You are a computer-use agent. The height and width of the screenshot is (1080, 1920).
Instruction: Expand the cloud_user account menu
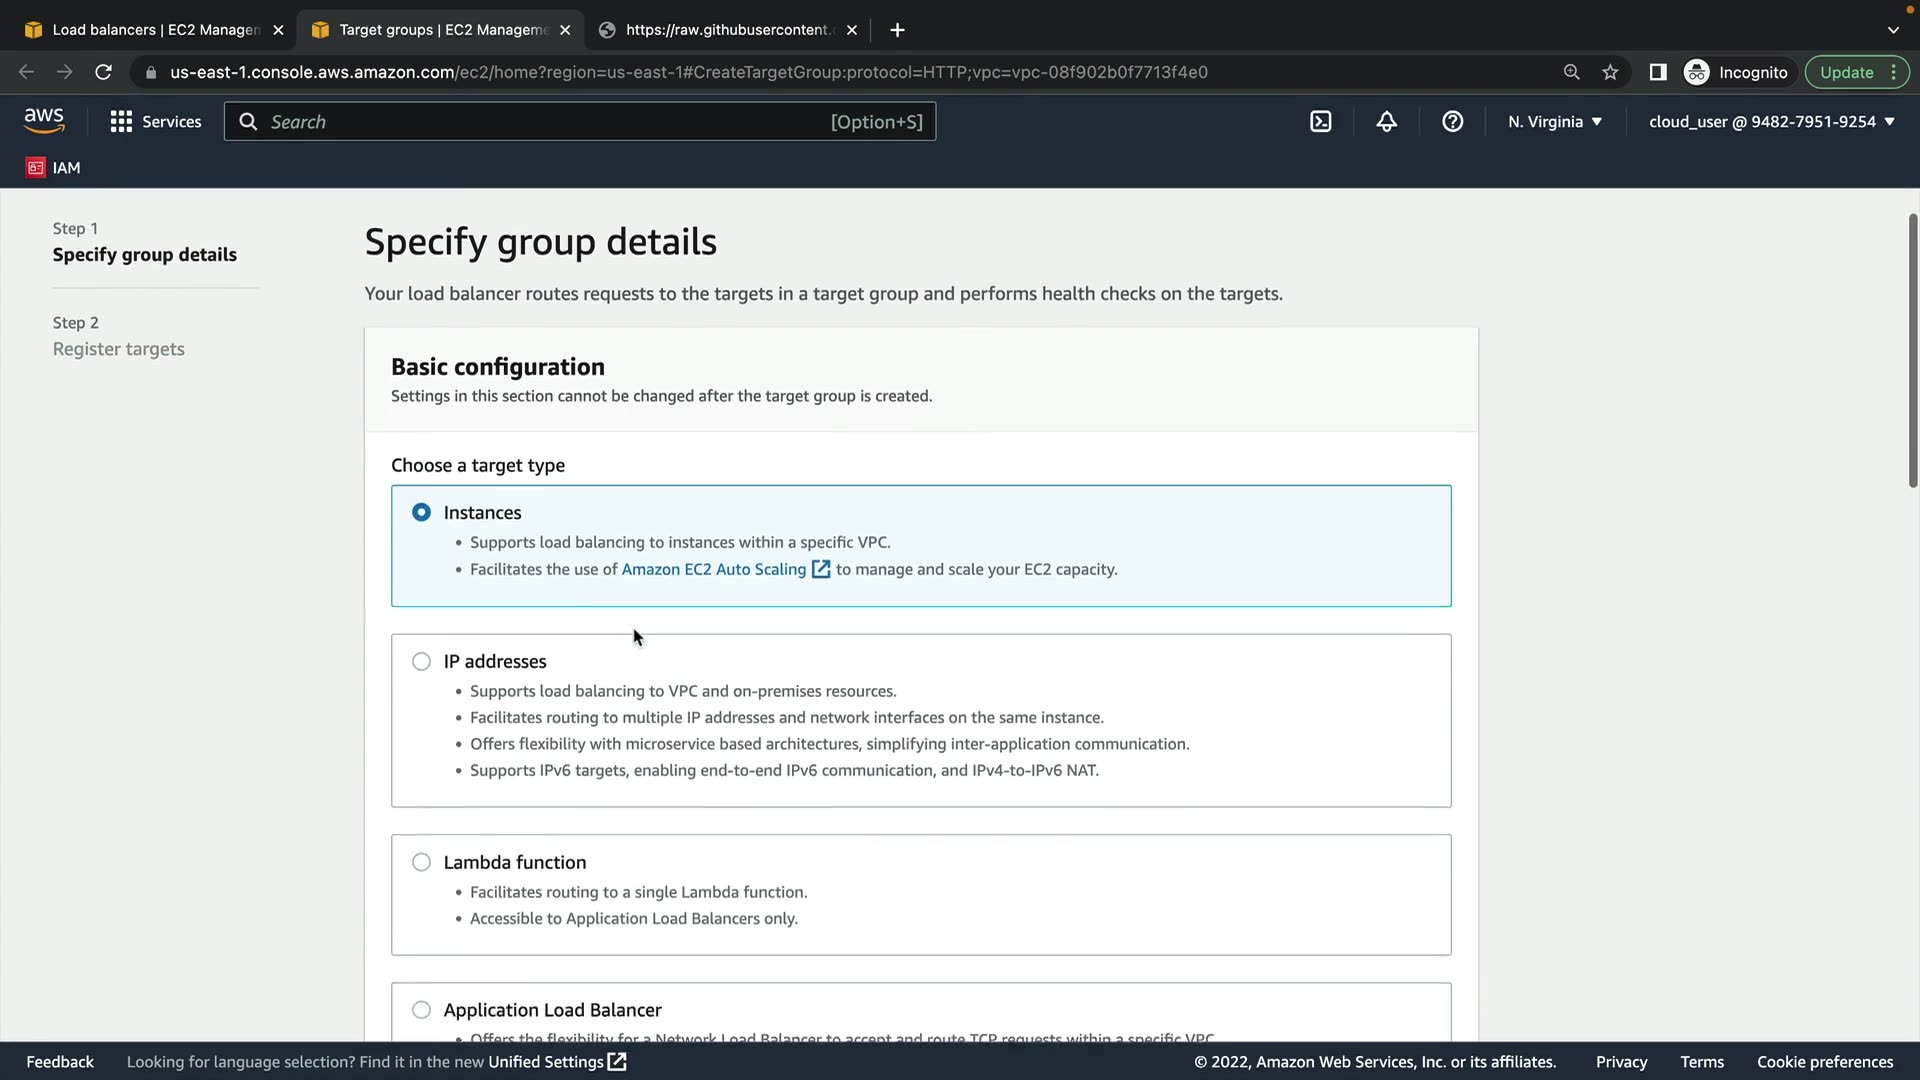click(x=1771, y=122)
